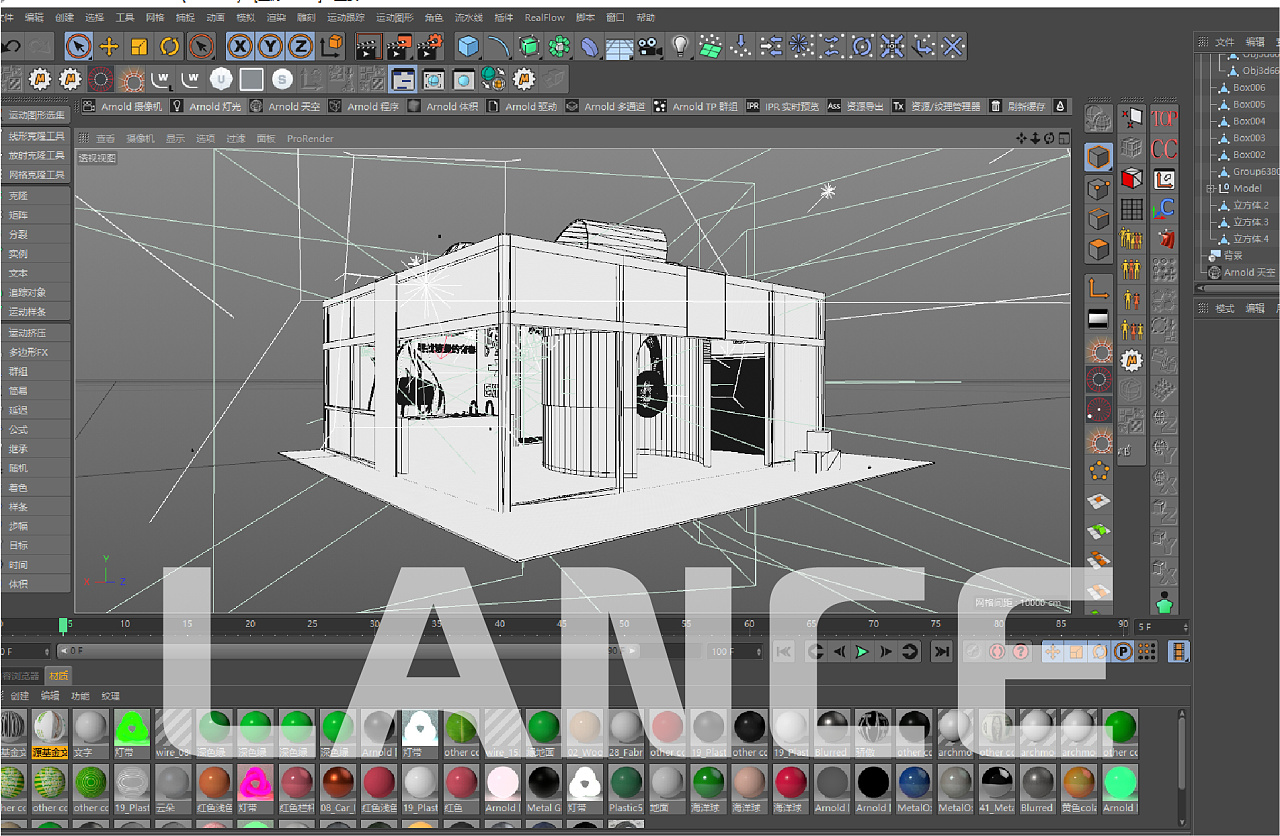Click the coordinate system cube icon
Screen dimensions: 1280x836
(x=331, y=46)
